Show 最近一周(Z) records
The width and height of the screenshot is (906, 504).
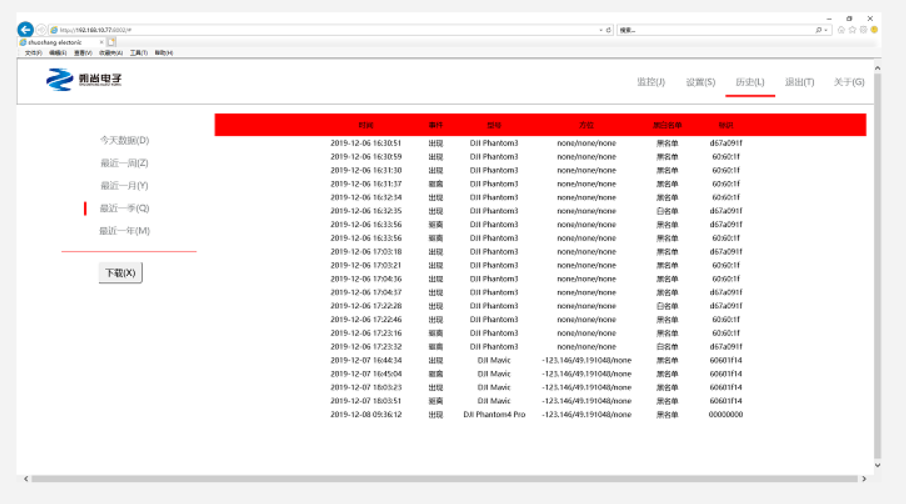(125, 163)
